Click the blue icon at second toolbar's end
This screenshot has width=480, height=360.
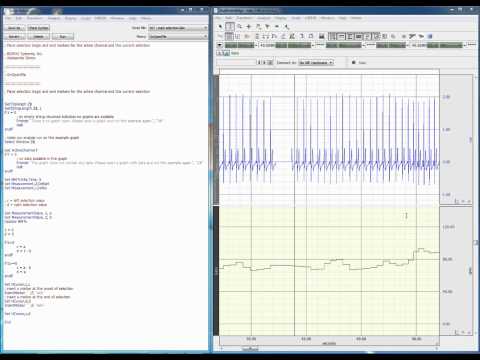click(430, 36)
